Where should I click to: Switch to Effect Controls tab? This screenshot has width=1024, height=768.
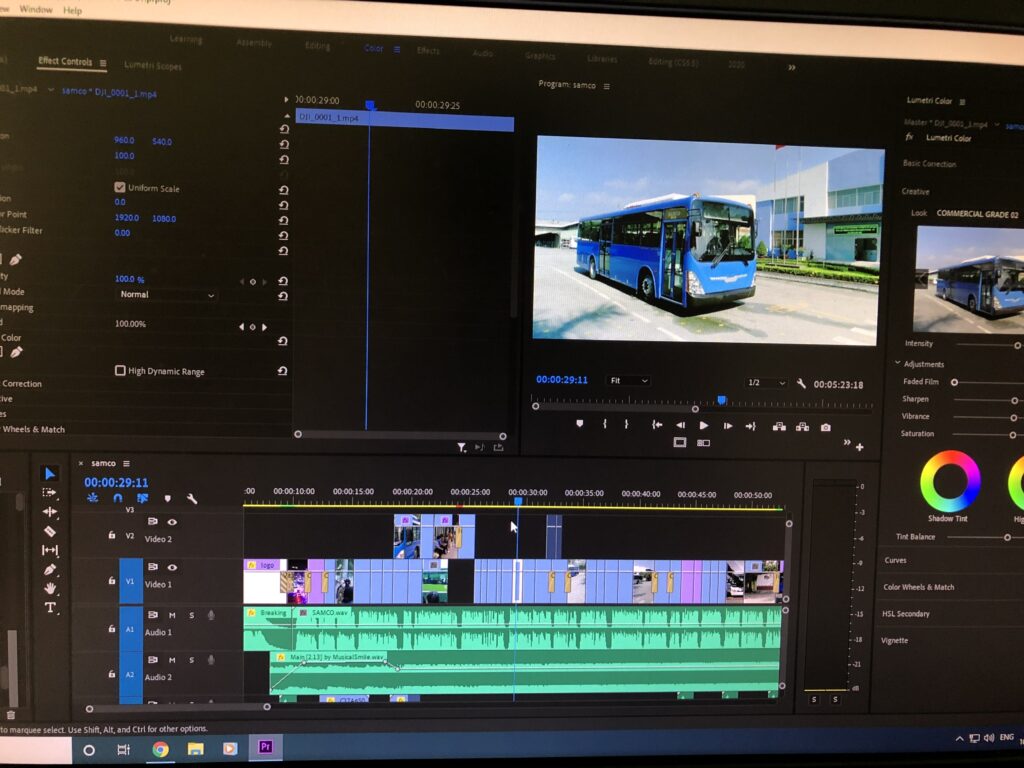65,61
